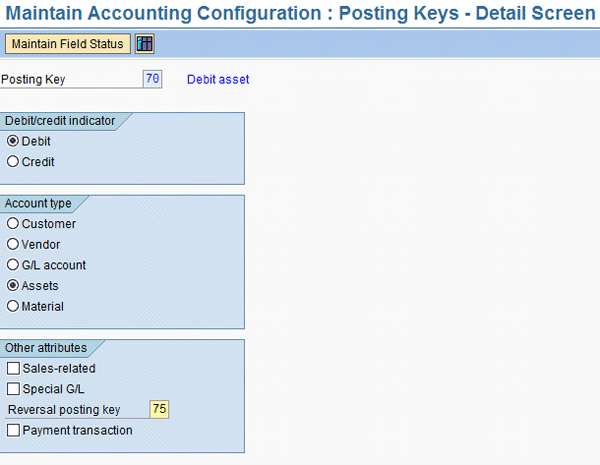Click the Debit/credit indicator group header

point(60,121)
